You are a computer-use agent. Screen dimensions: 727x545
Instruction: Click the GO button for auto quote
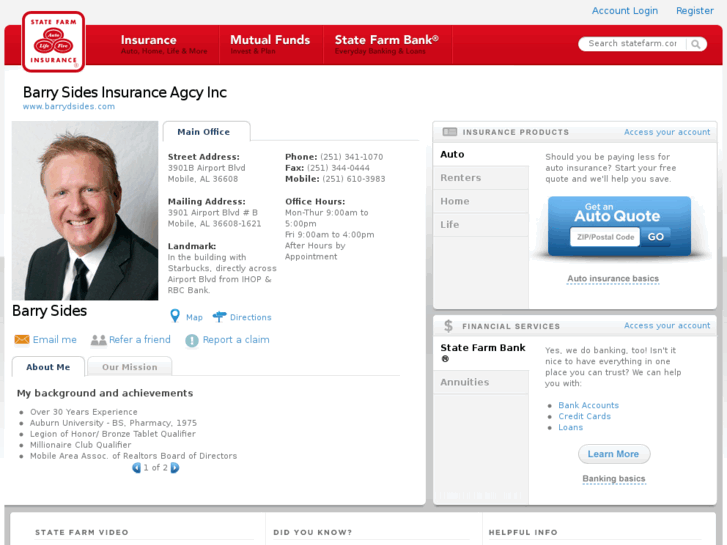[656, 237]
